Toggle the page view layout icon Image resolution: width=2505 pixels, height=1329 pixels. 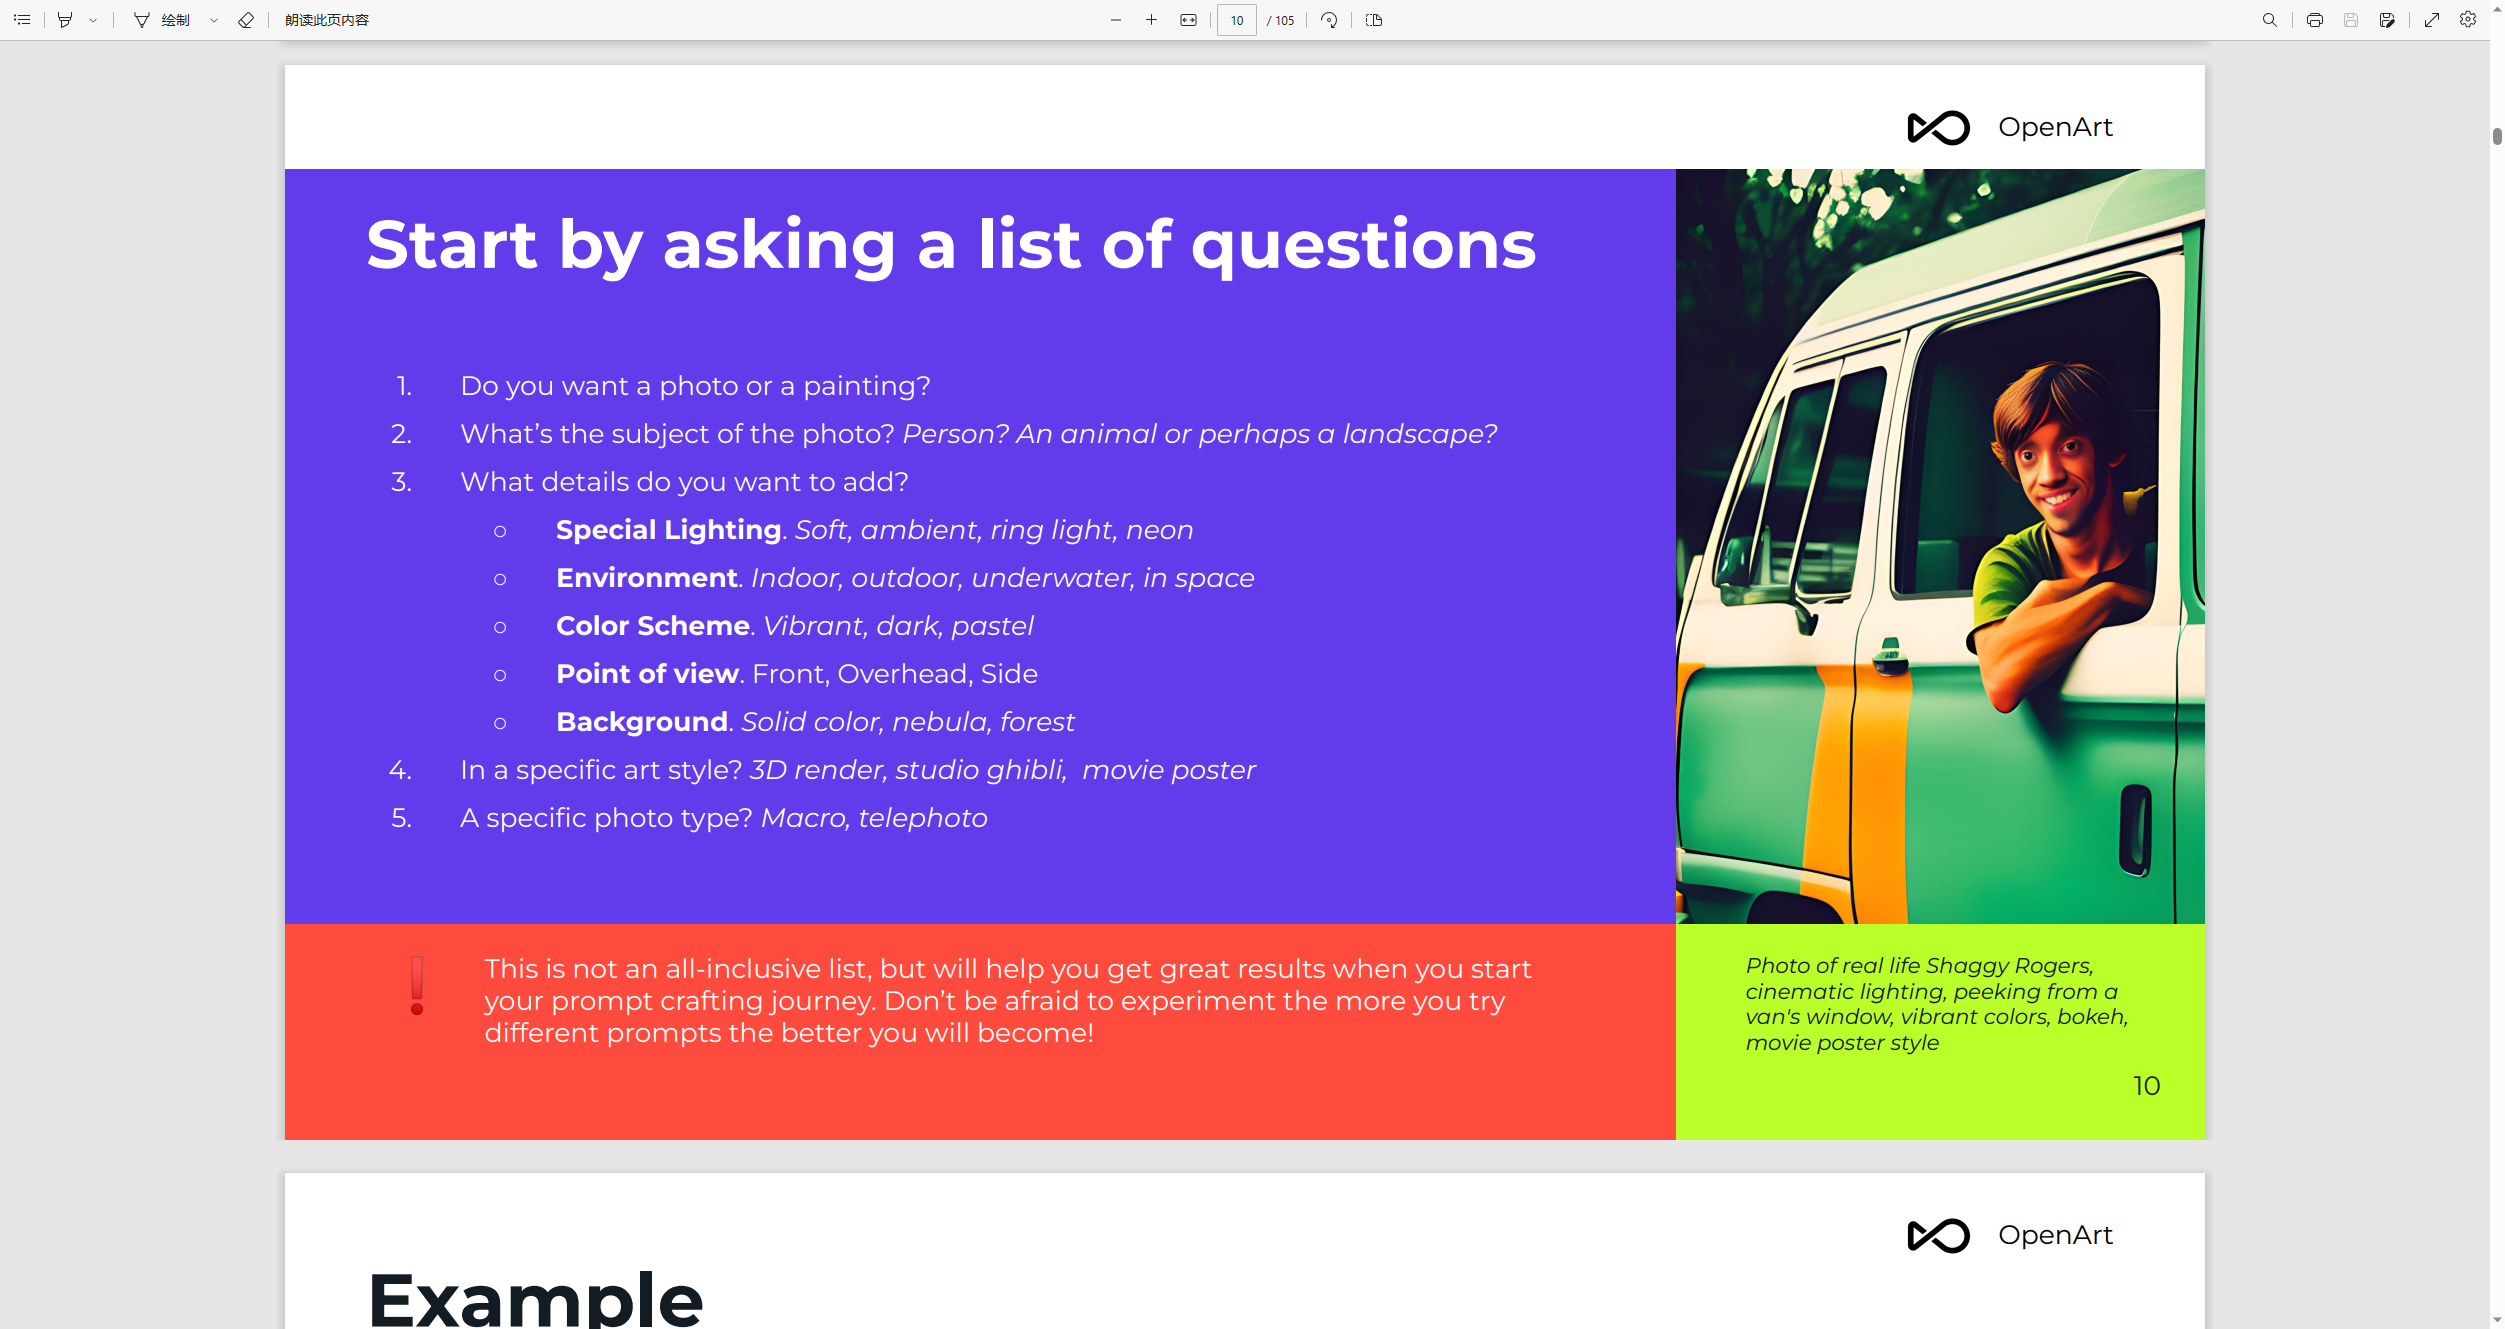pos(1374,20)
